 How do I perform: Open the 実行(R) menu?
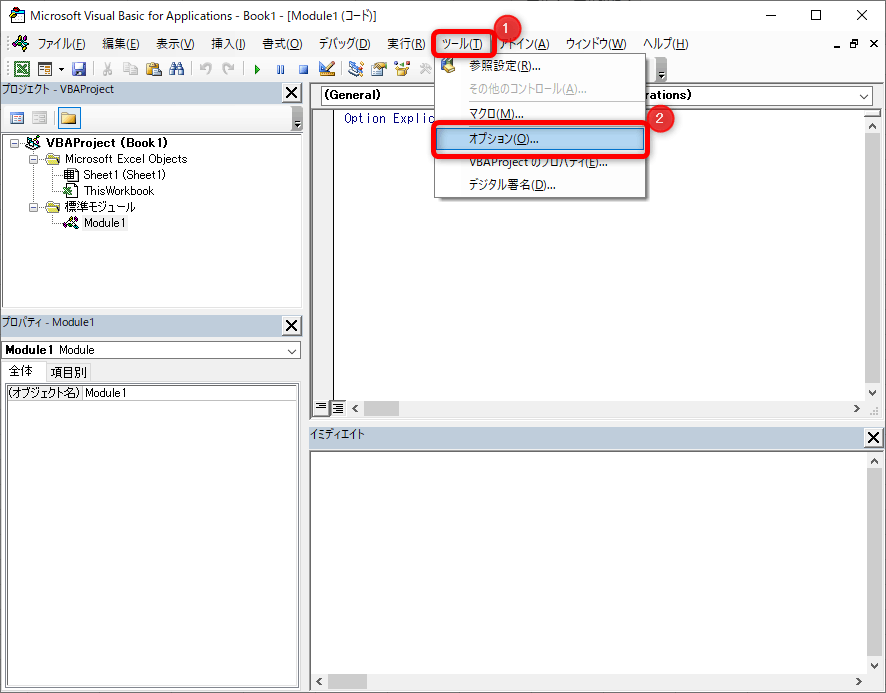(x=406, y=44)
